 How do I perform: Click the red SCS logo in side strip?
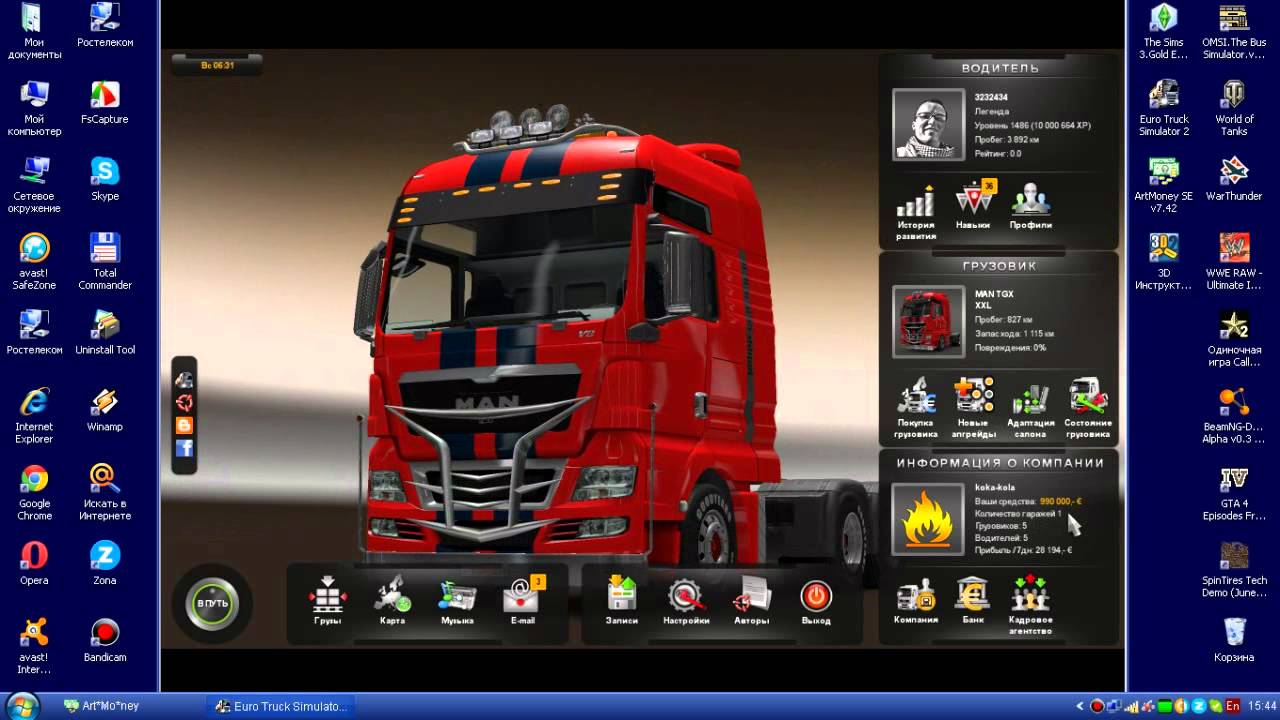(184, 402)
